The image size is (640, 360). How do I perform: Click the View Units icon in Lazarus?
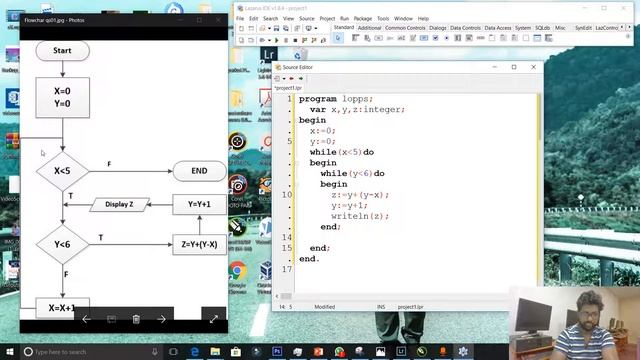pyautogui.click(x=242, y=40)
